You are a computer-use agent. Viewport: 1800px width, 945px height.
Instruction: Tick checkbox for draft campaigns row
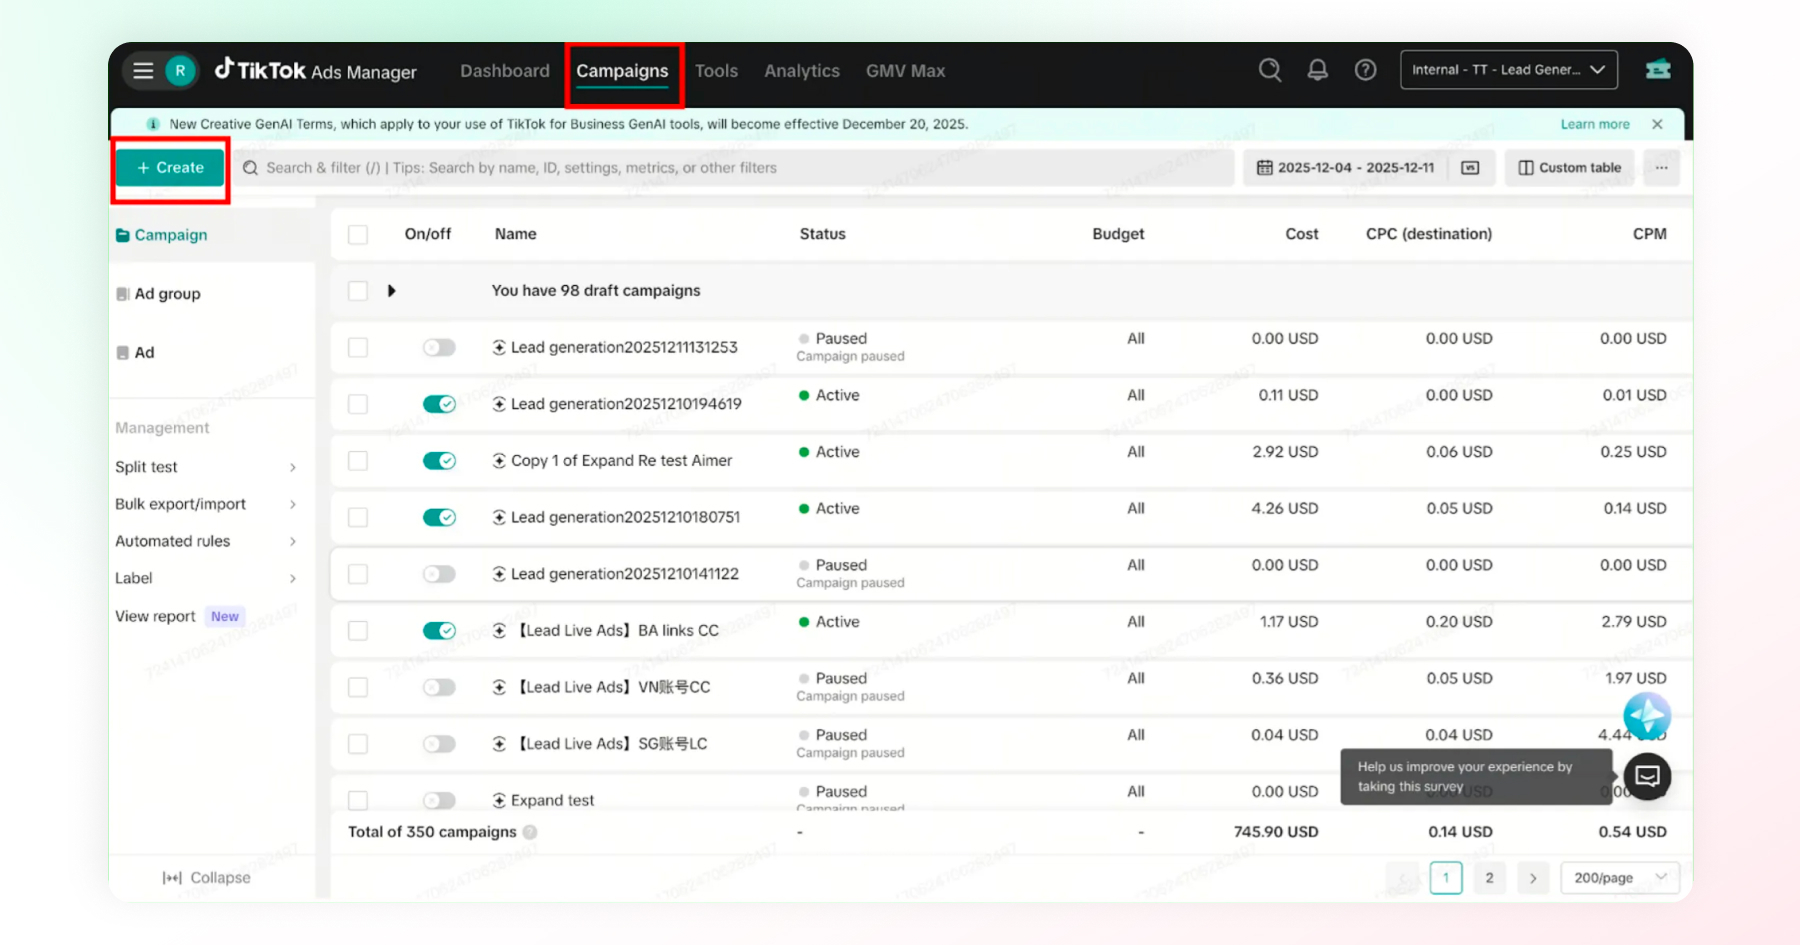coord(358,291)
